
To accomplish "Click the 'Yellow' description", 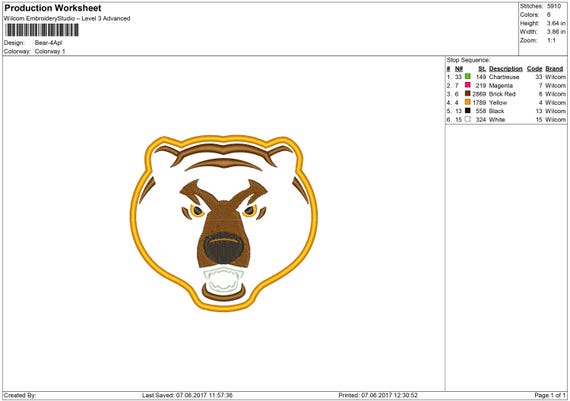I will [498, 103].
